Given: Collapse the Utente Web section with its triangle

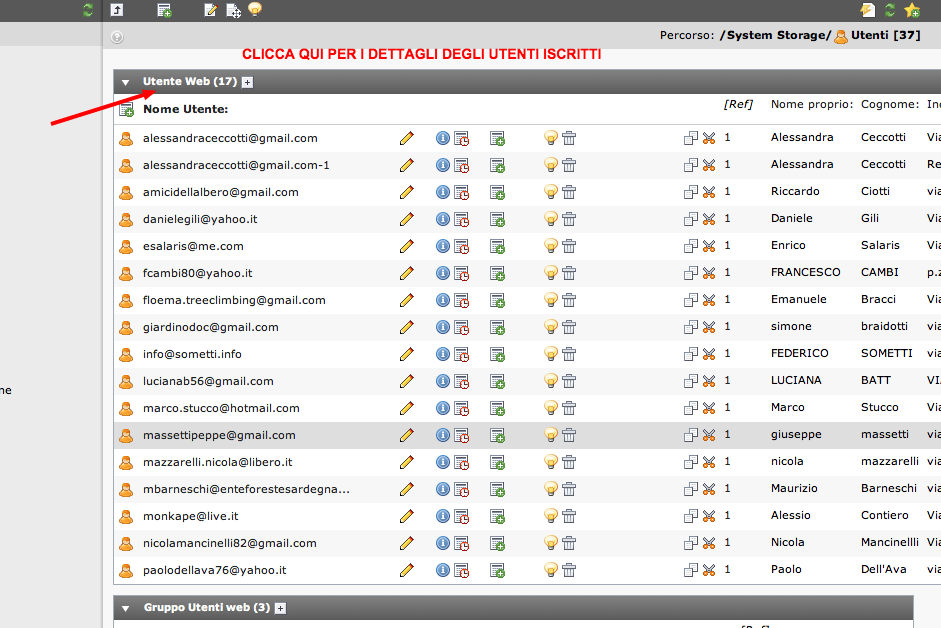Looking at the screenshot, I should 125,82.
